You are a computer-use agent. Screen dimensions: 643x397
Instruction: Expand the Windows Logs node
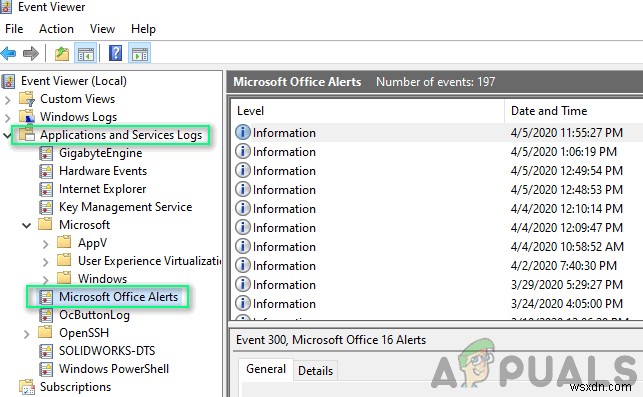click(x=7, y=117)
